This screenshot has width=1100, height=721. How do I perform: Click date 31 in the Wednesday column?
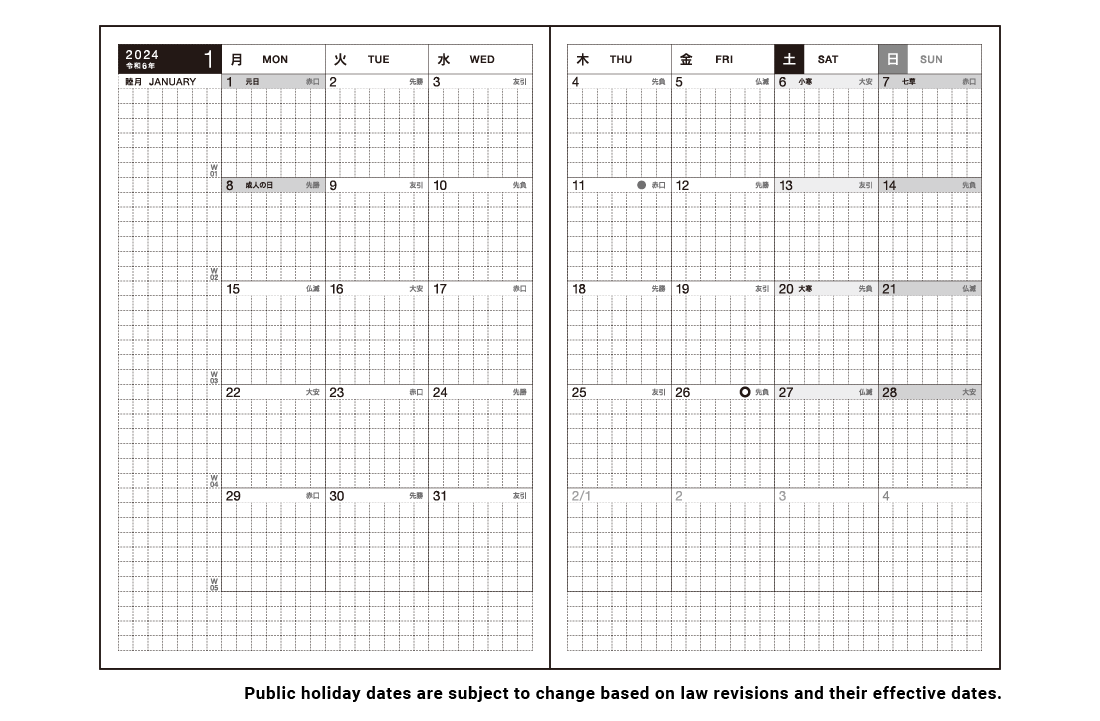point(440,496)
